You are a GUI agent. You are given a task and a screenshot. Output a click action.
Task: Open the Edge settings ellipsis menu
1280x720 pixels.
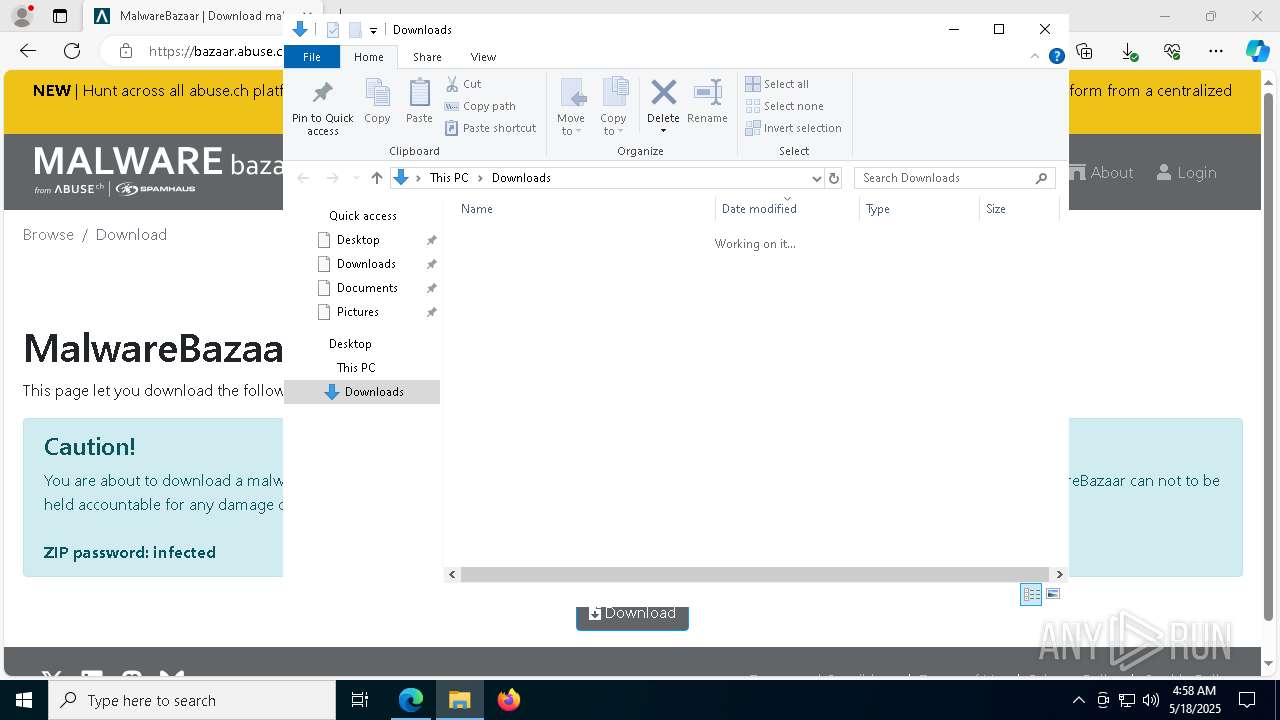point(1216,51)
